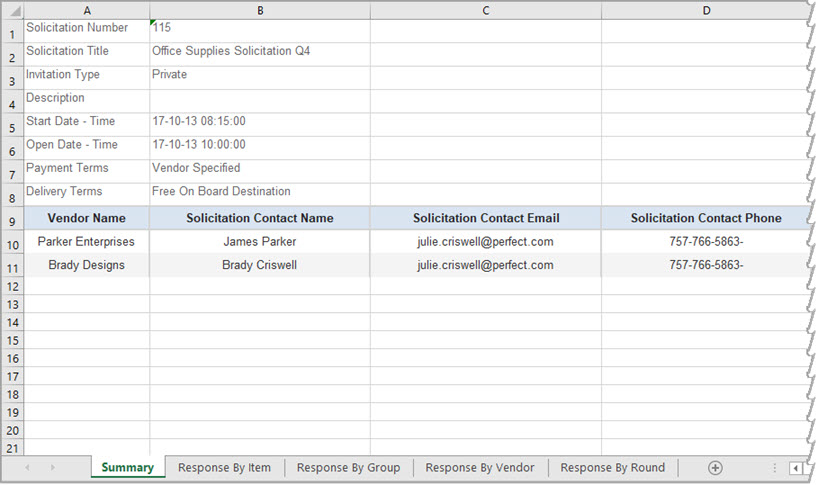Click the Solicitation Title label cell
818x485 pixels.
pyautogui.click(x=87, y=54)
